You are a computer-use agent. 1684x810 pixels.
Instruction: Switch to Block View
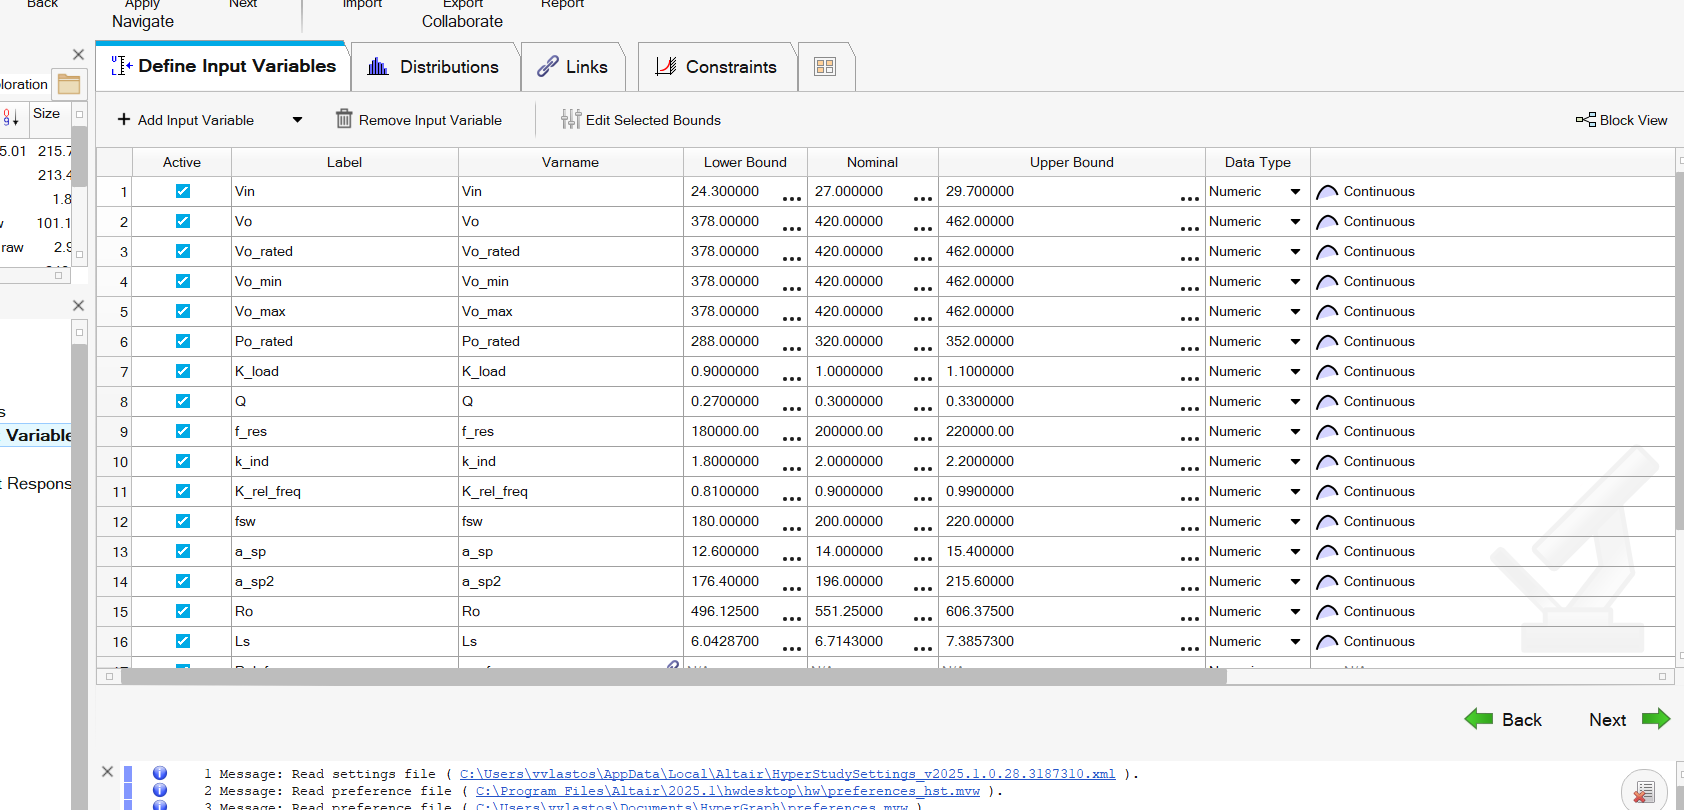point(1622,120)
